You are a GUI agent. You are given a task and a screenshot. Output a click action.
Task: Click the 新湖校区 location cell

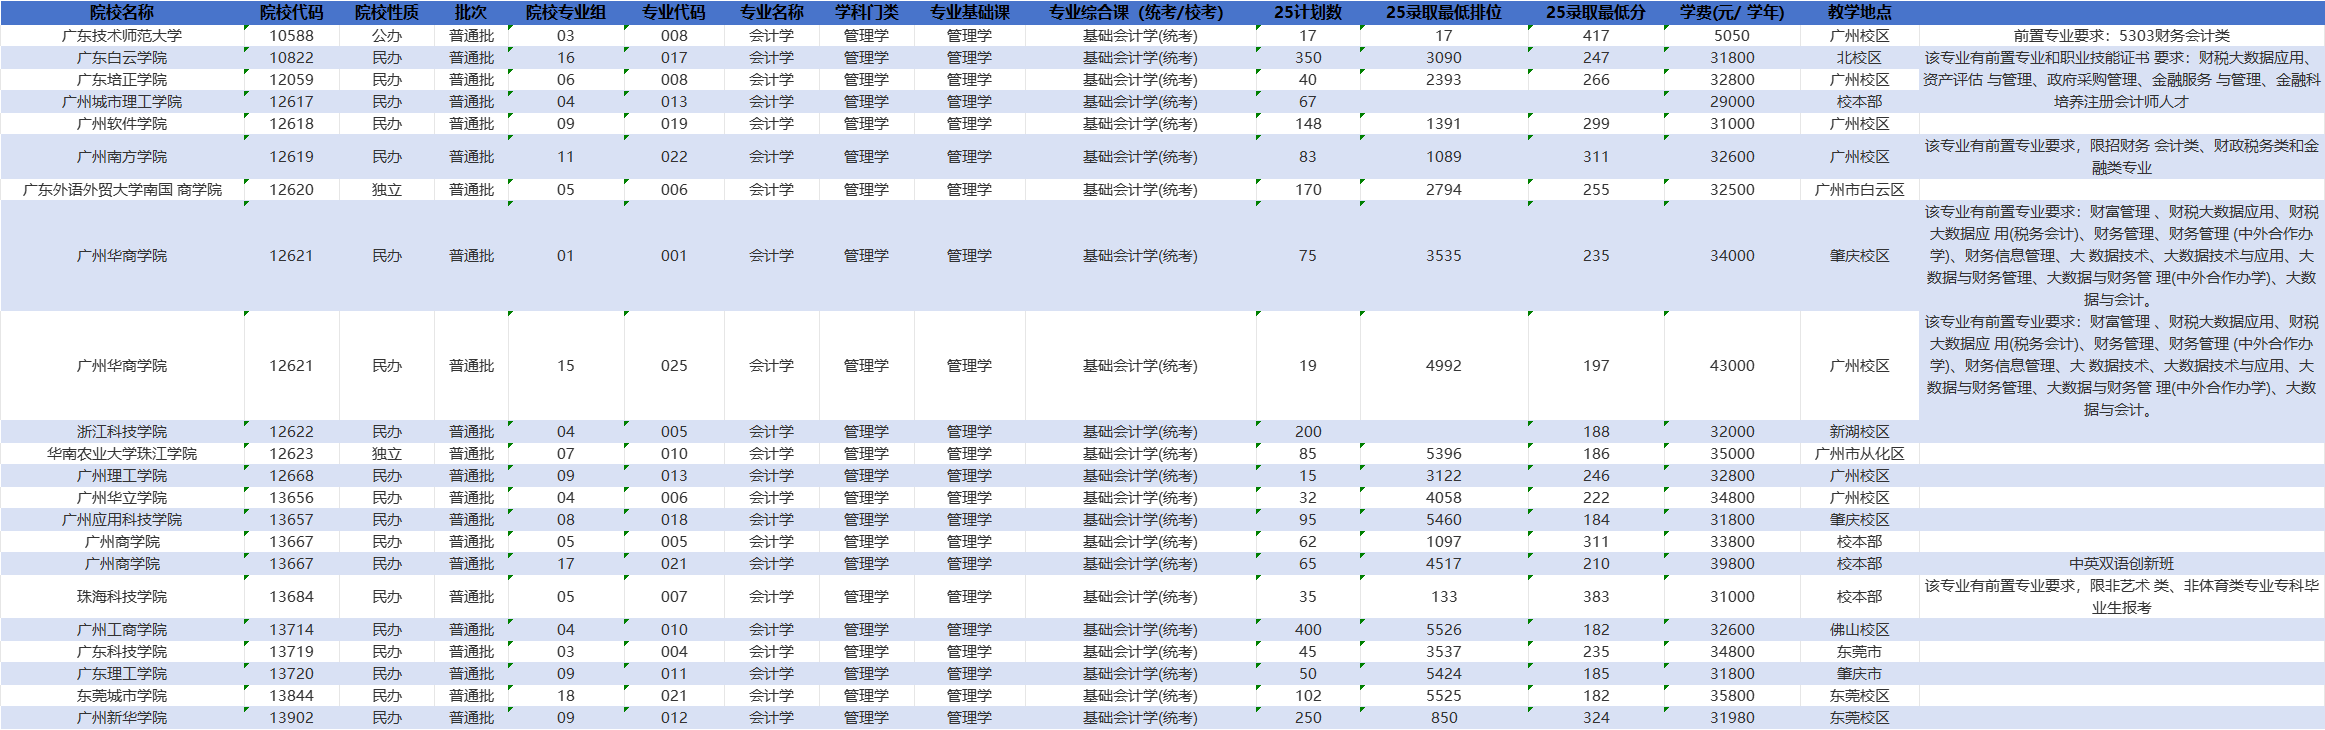click(1859, 431)
